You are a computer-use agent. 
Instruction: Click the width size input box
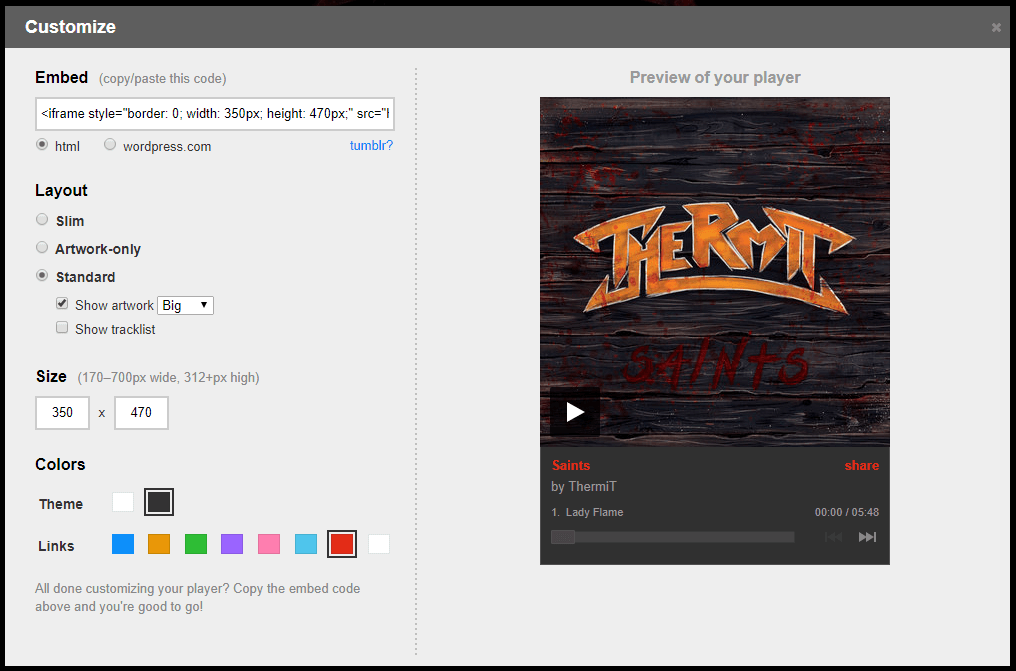62,412
